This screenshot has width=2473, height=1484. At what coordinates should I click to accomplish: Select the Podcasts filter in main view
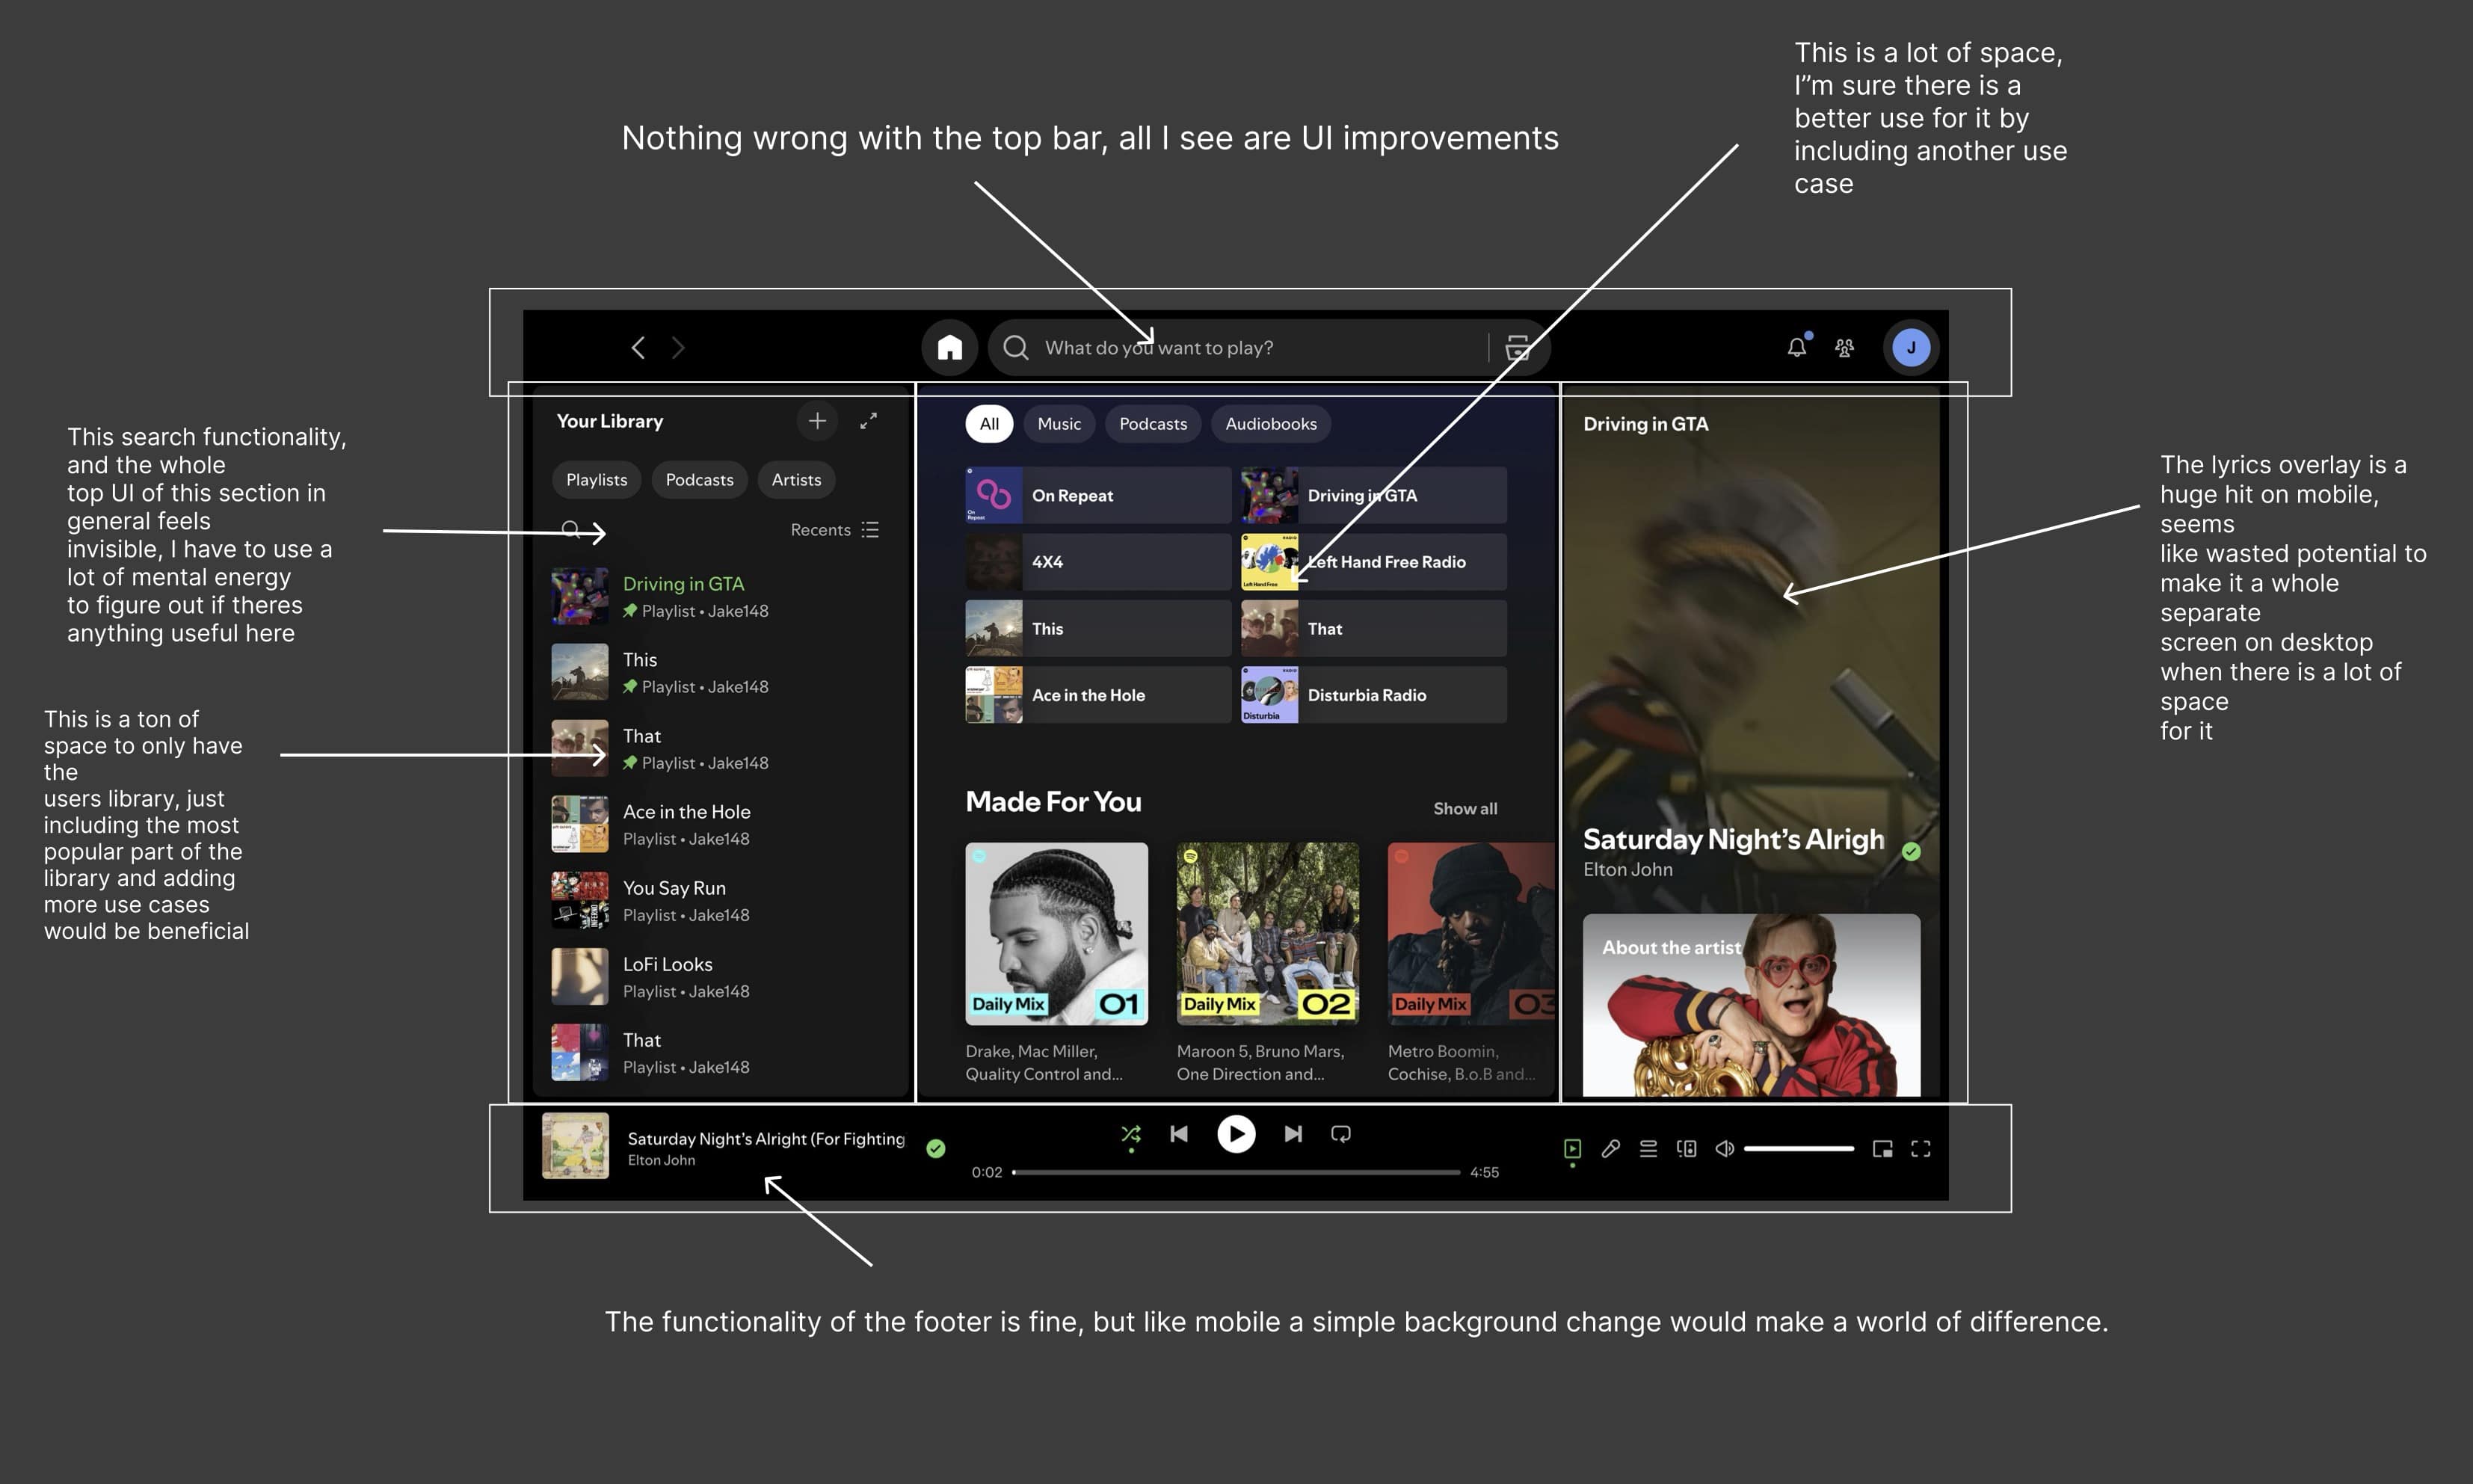pos(1152,424)
